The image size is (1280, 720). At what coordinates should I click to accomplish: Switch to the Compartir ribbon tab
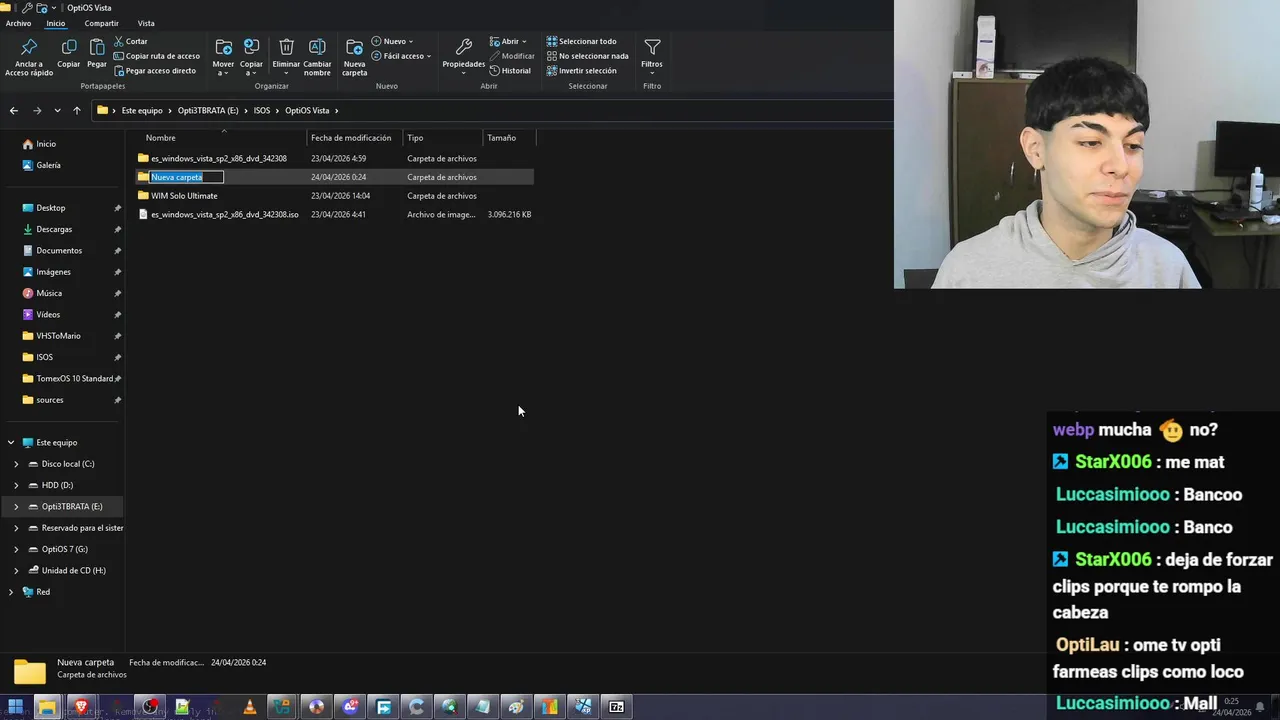(101, 23)
